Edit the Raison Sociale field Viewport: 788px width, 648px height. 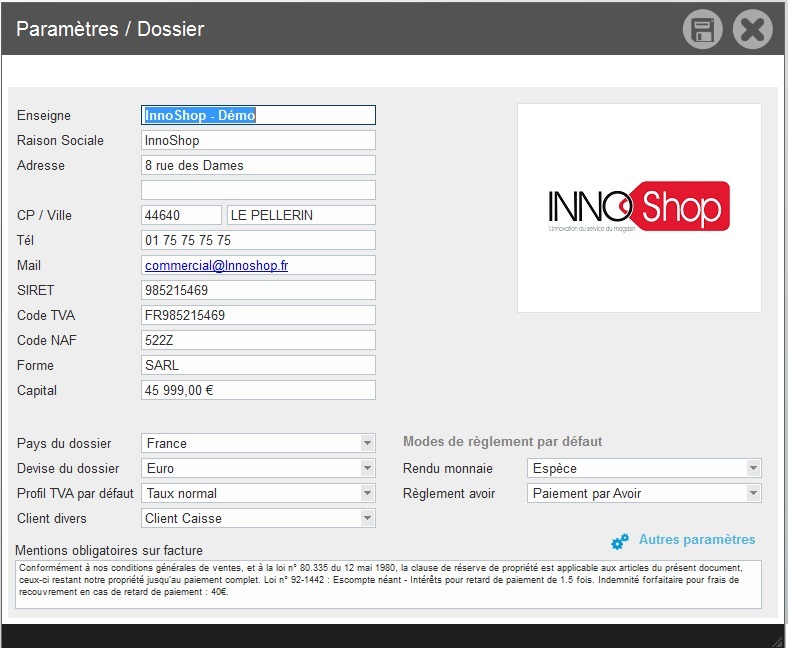258,140
